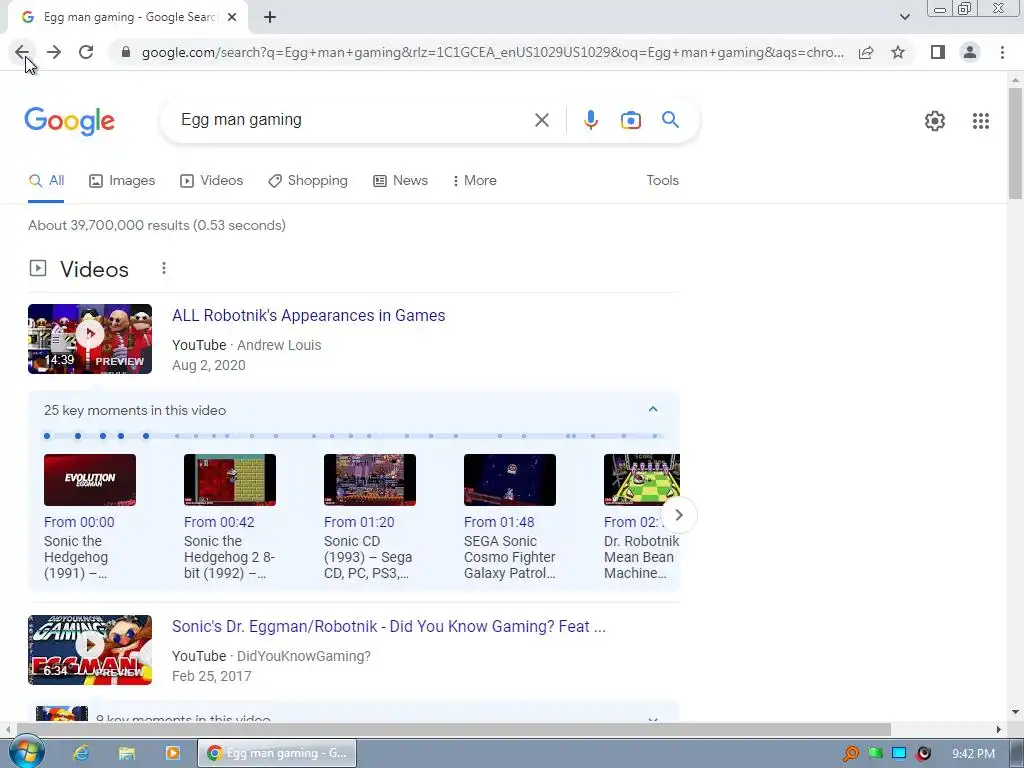This screenshot has width=1024, height=768.
Task: Select the All results tab
Action: click(x=46, y=181)
